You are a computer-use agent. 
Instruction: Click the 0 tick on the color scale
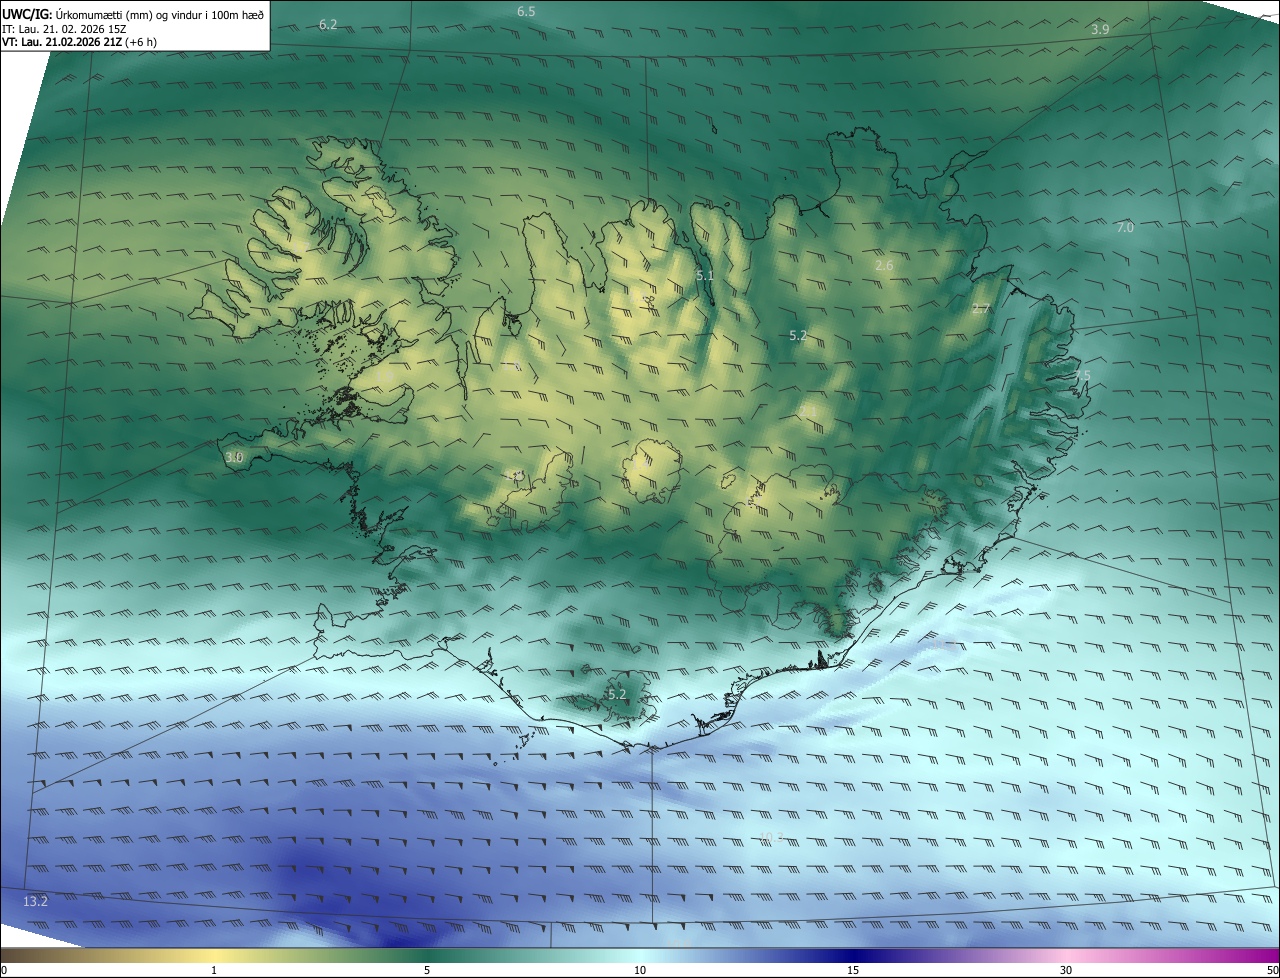point(4,970)
